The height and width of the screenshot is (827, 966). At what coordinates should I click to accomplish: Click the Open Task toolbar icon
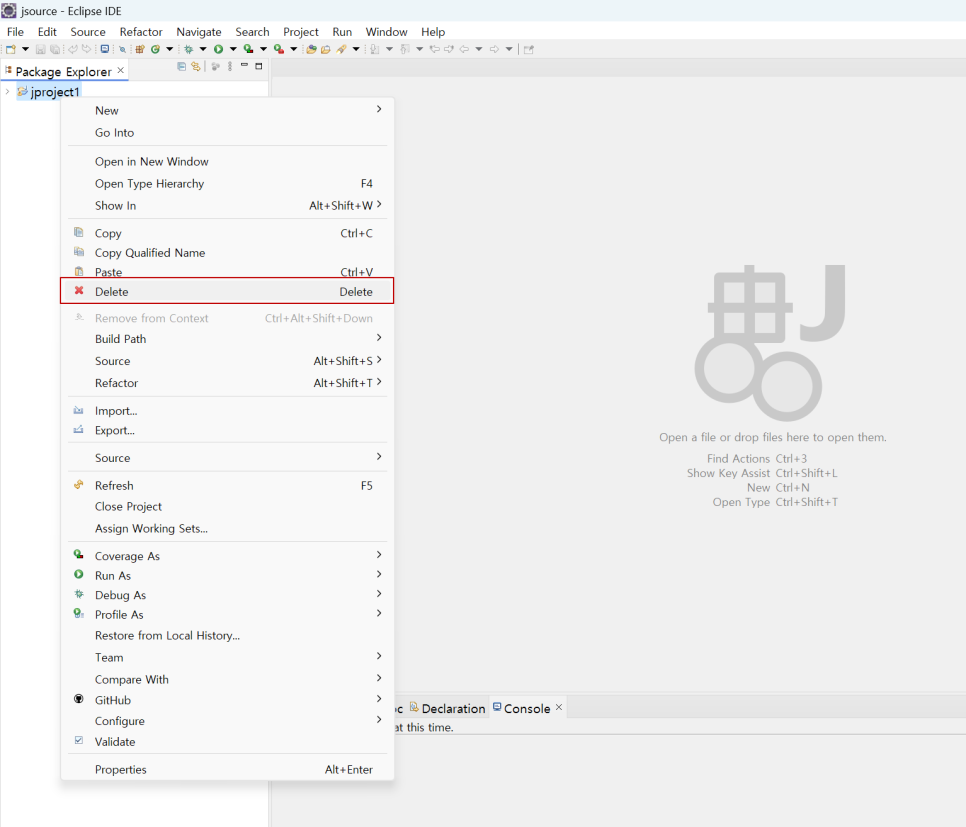[x=325, y=49]
